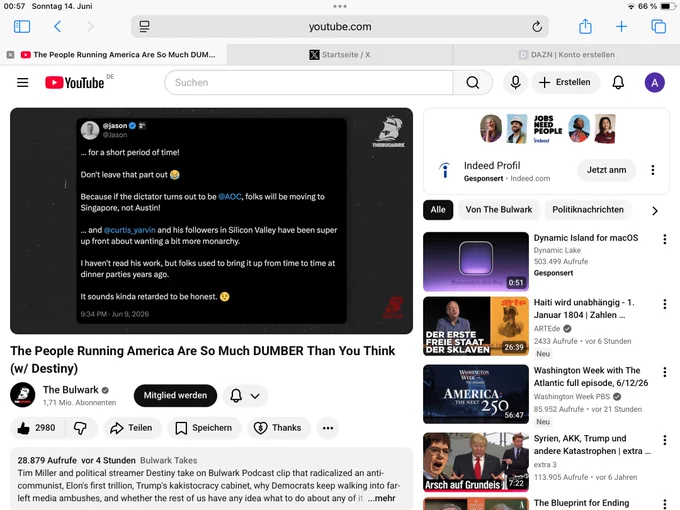This screenshot has height=510, width=680.
Task: Focus the Suchen search field
Action: [x=309, y=82]
